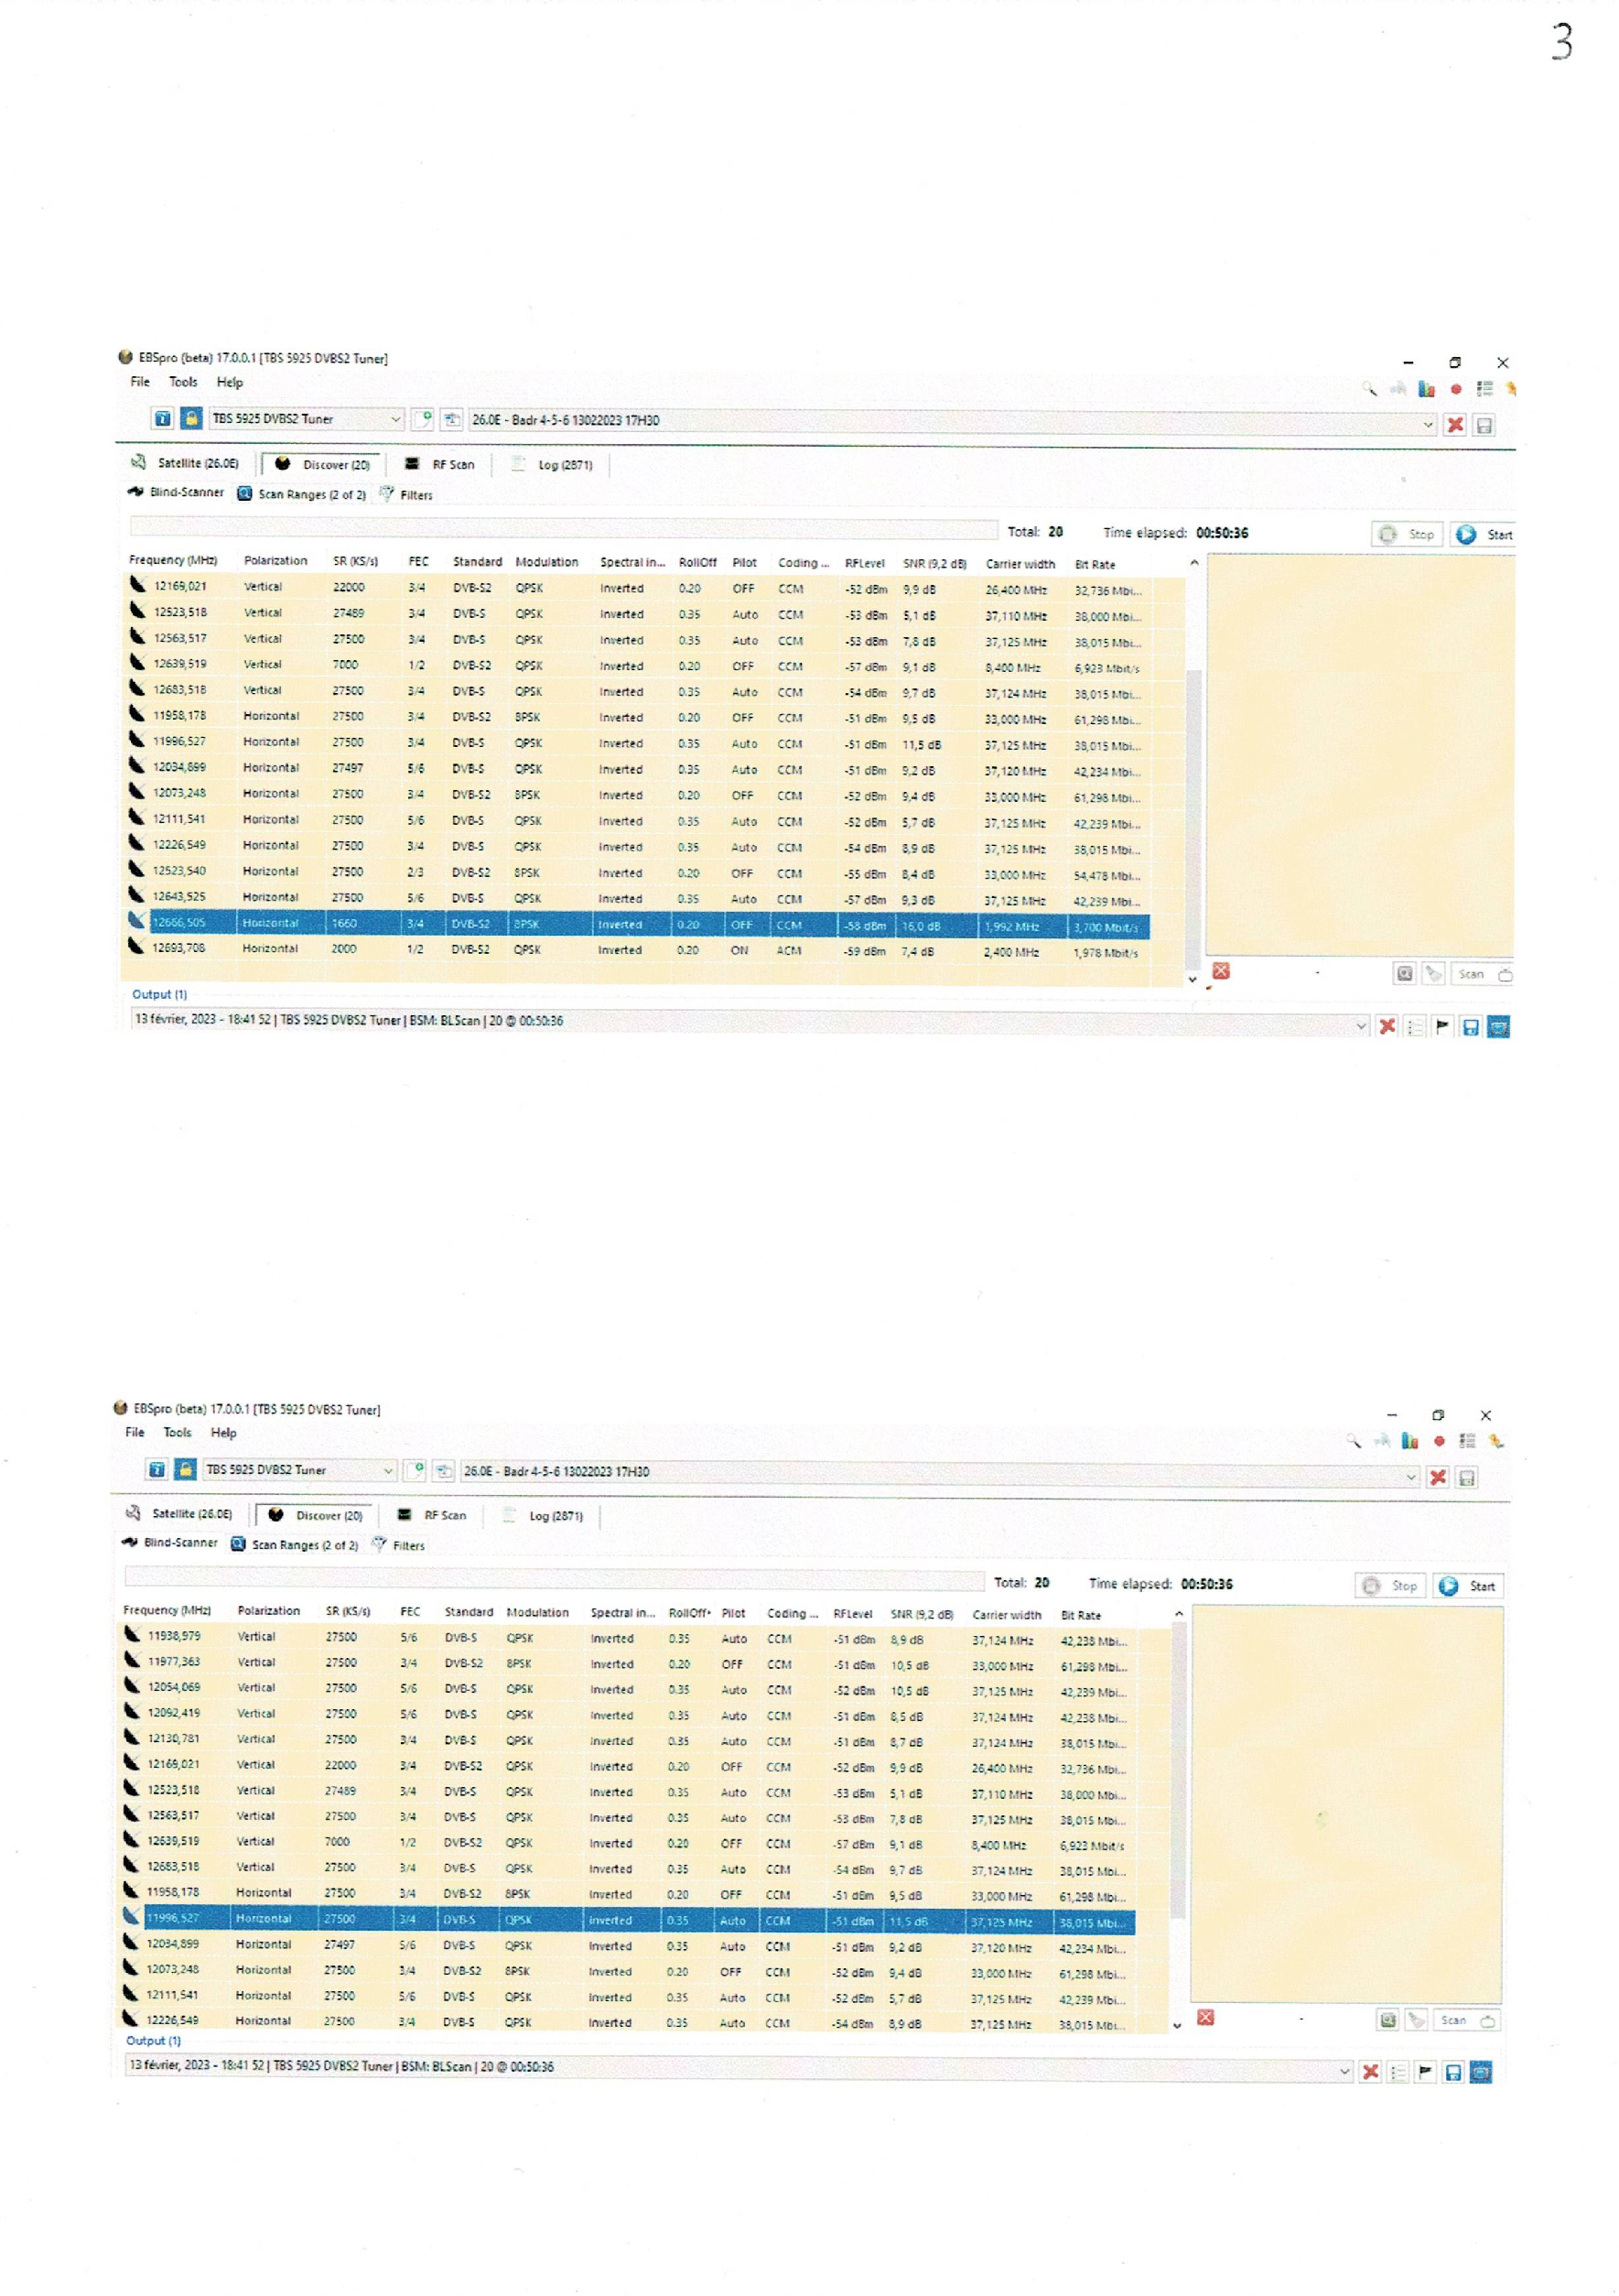Switch to RF Scan tab in lower window

click(432, 1516)
